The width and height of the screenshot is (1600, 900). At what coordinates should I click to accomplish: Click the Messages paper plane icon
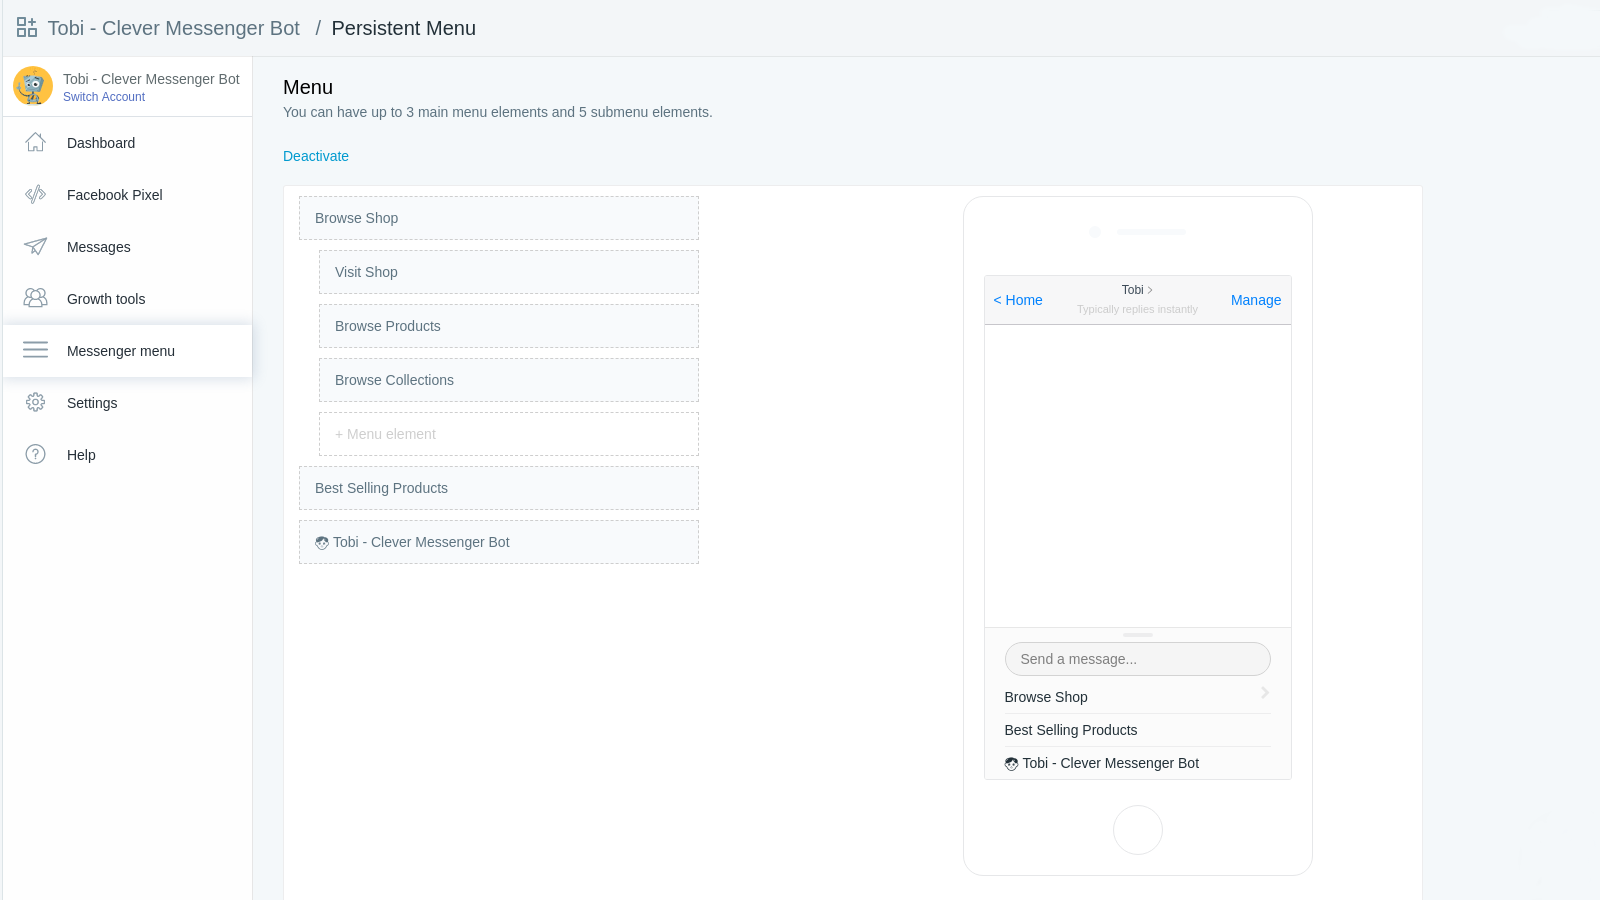35,246
